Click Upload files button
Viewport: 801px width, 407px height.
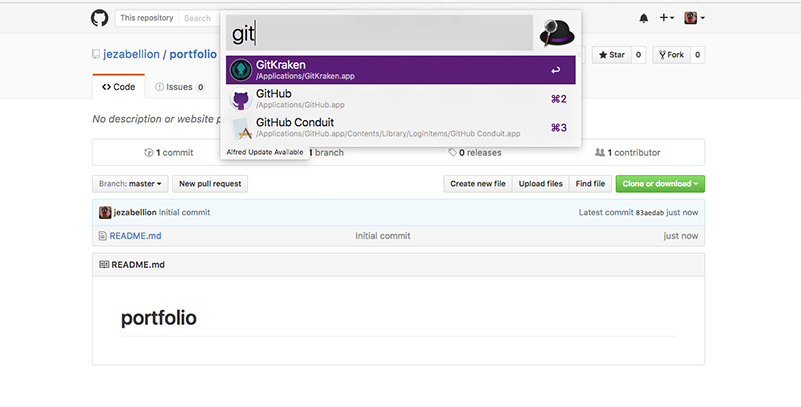pyautogui.click(x=540, y=184)
